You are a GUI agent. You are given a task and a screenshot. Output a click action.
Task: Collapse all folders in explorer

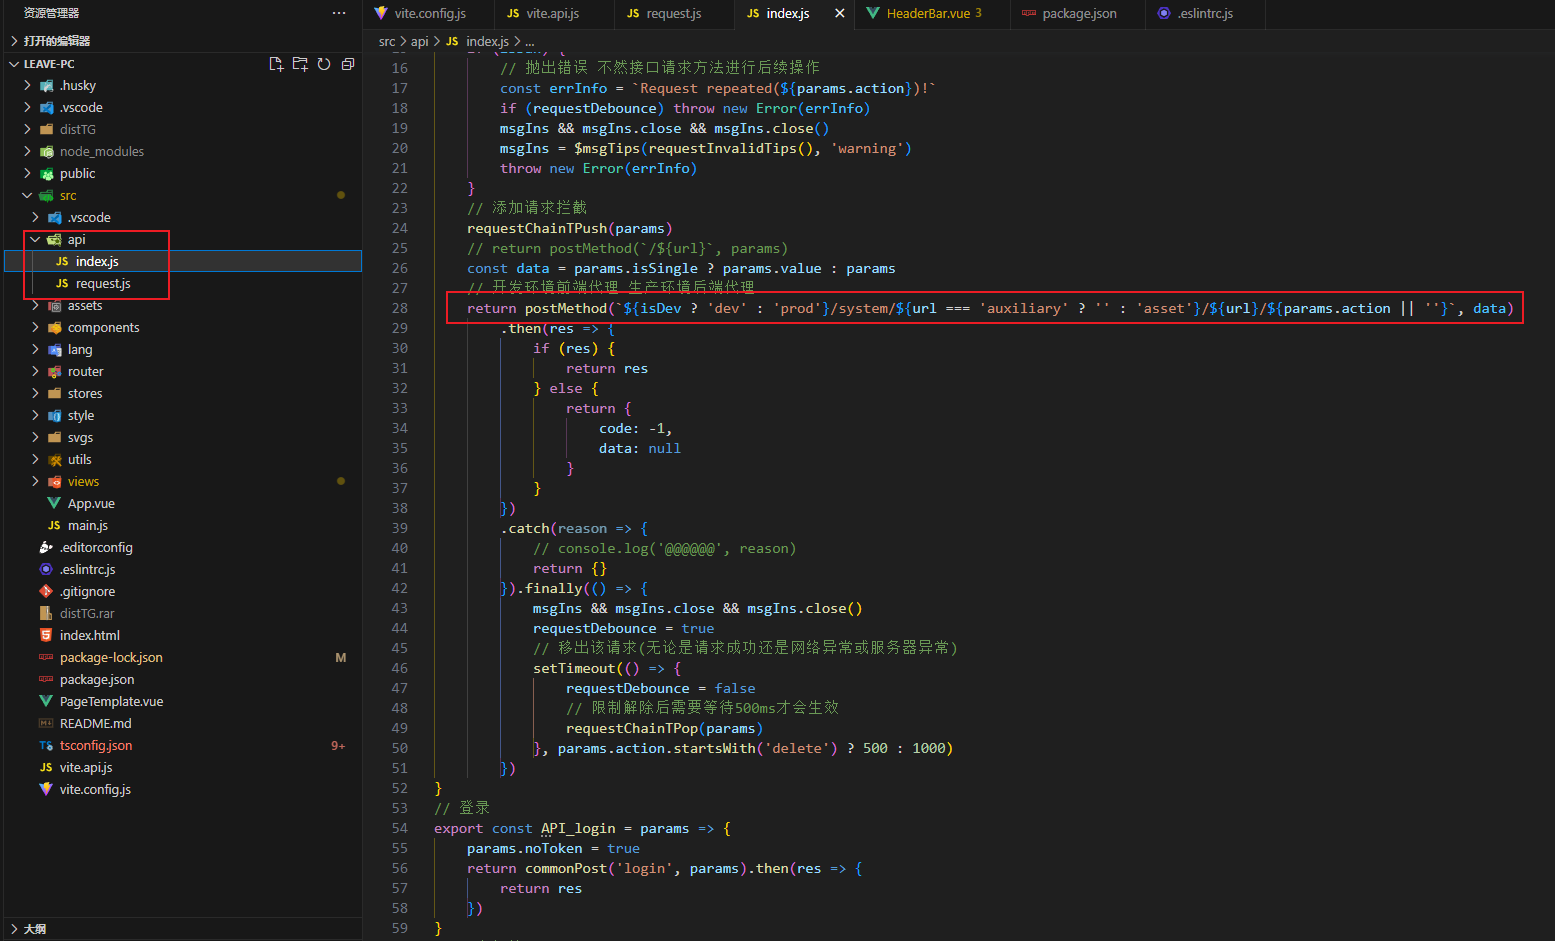[x=348, y=64]
